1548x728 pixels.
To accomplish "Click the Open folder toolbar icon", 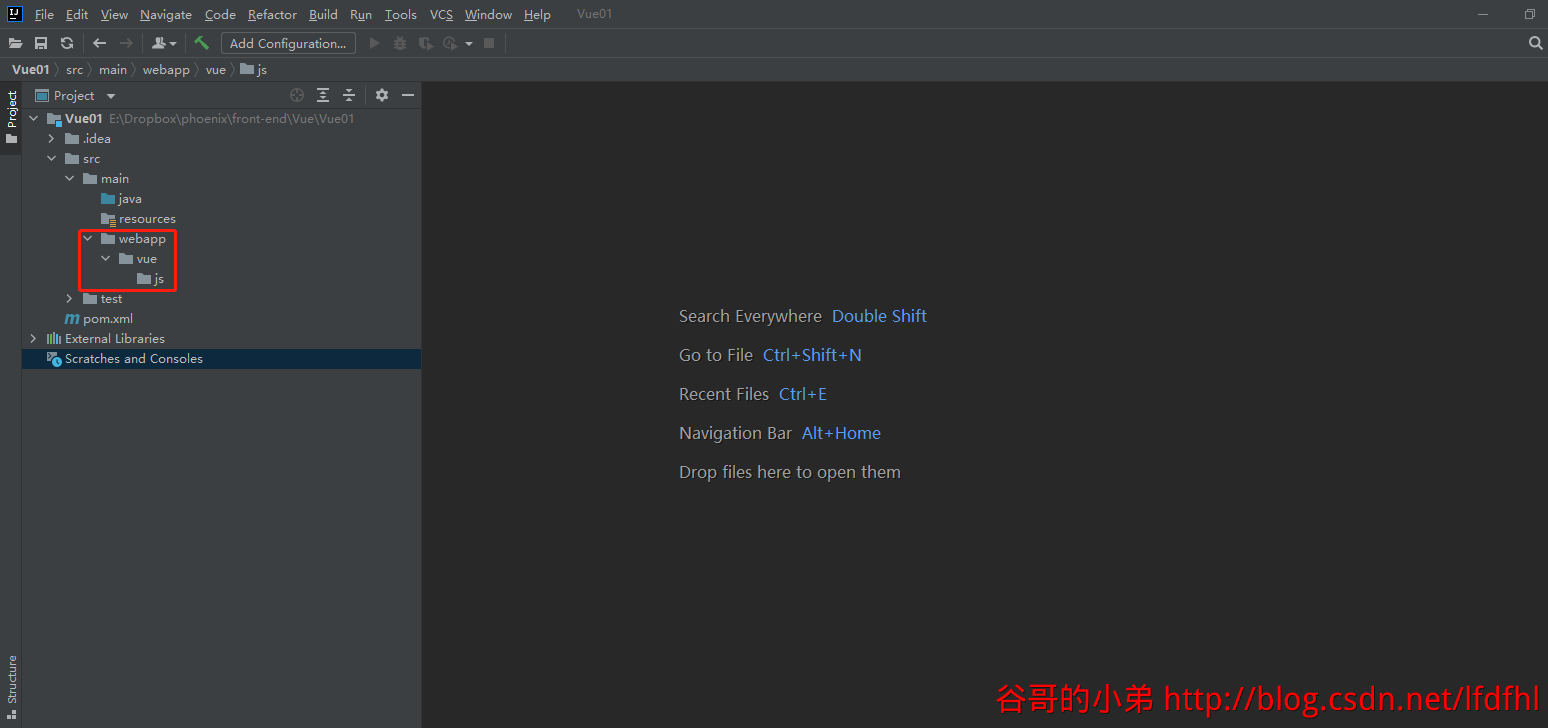I will (x=15, y=43).
